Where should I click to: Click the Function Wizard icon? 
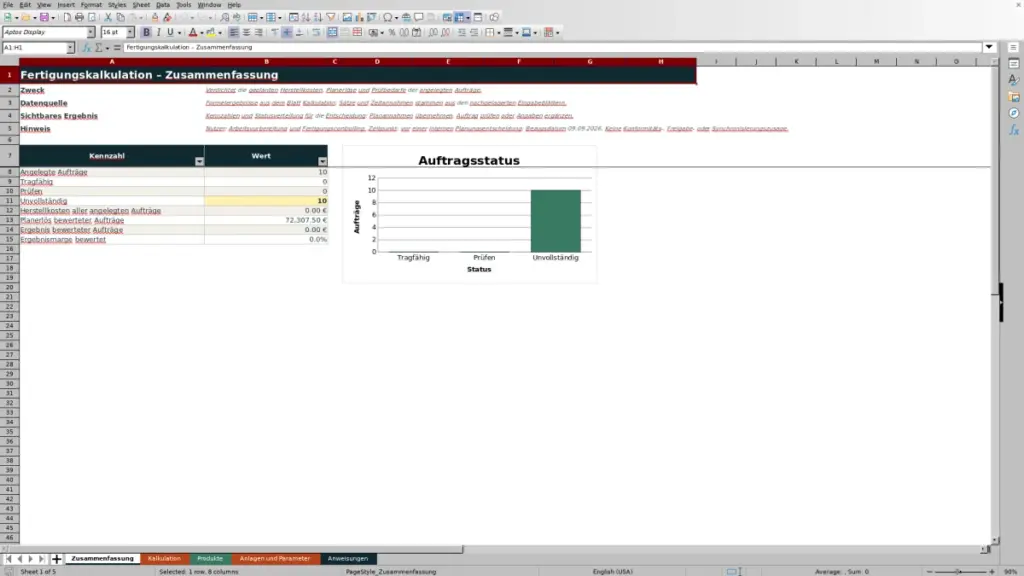[x=86, y=48]
